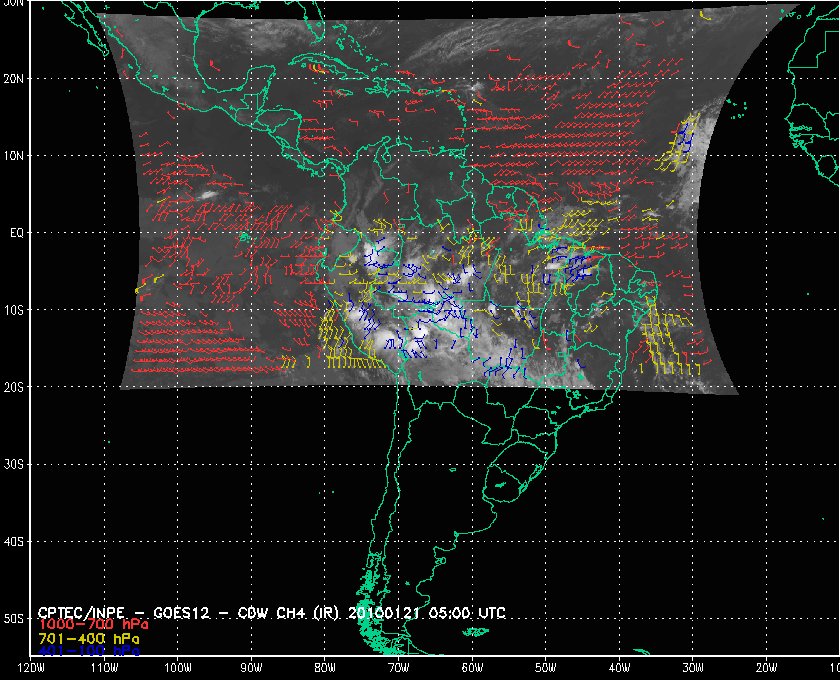The image size is (840, 680).
Task: Click the 10S latitude axis label
Action: [x=13, y=310]
